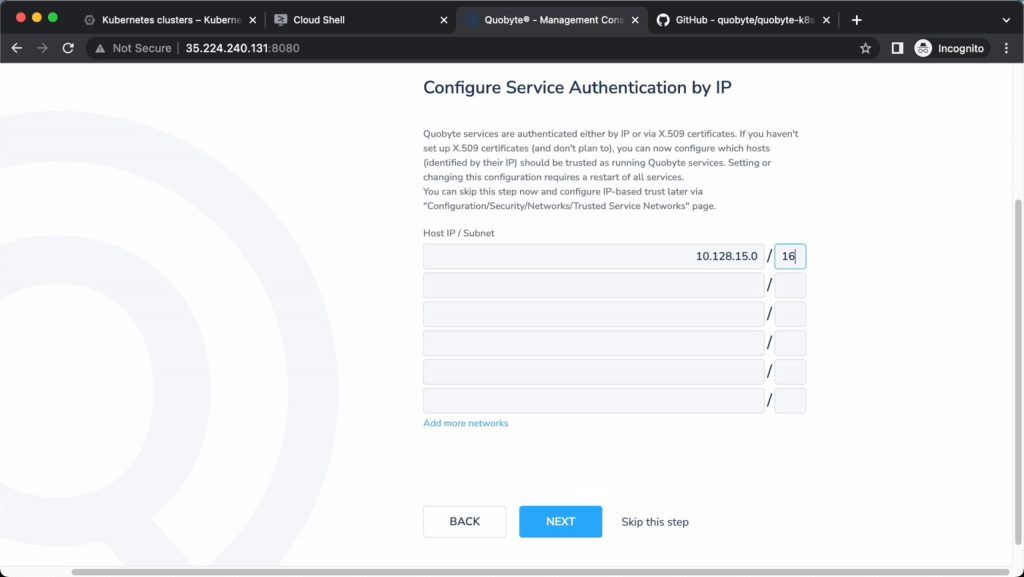1024x577 pixels.
Task: Close the Quobyte Management Console tab
Action: click(x=635, y=20)
